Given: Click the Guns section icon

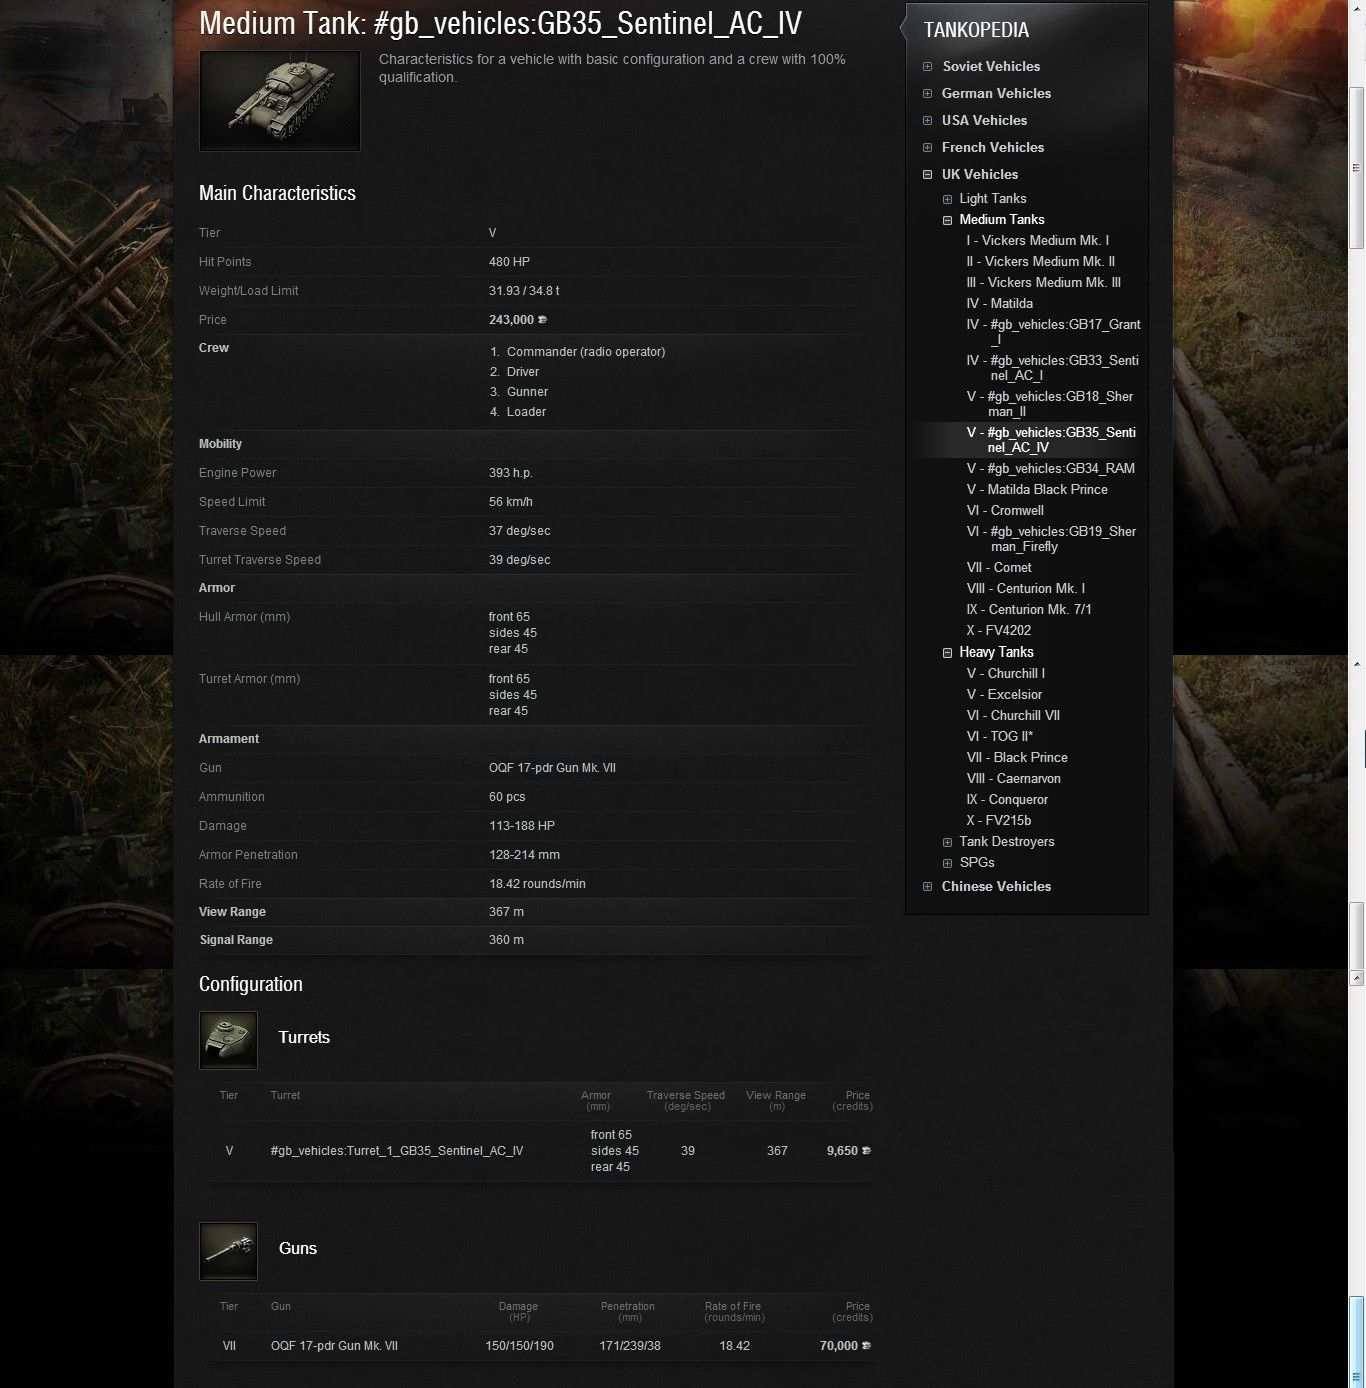Looking at the screenshot, I should [229, 1251].
